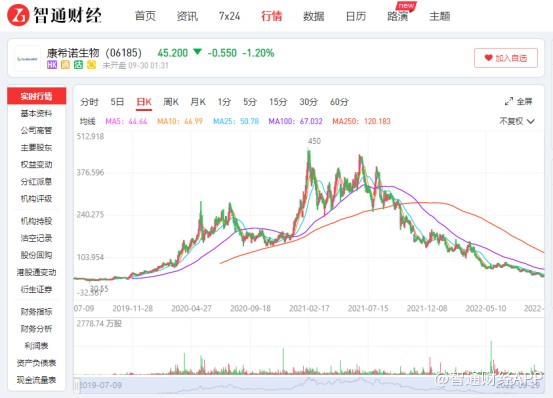Go to 首页 in top navigation
The image size is (553, 398).
coord(145,16)
